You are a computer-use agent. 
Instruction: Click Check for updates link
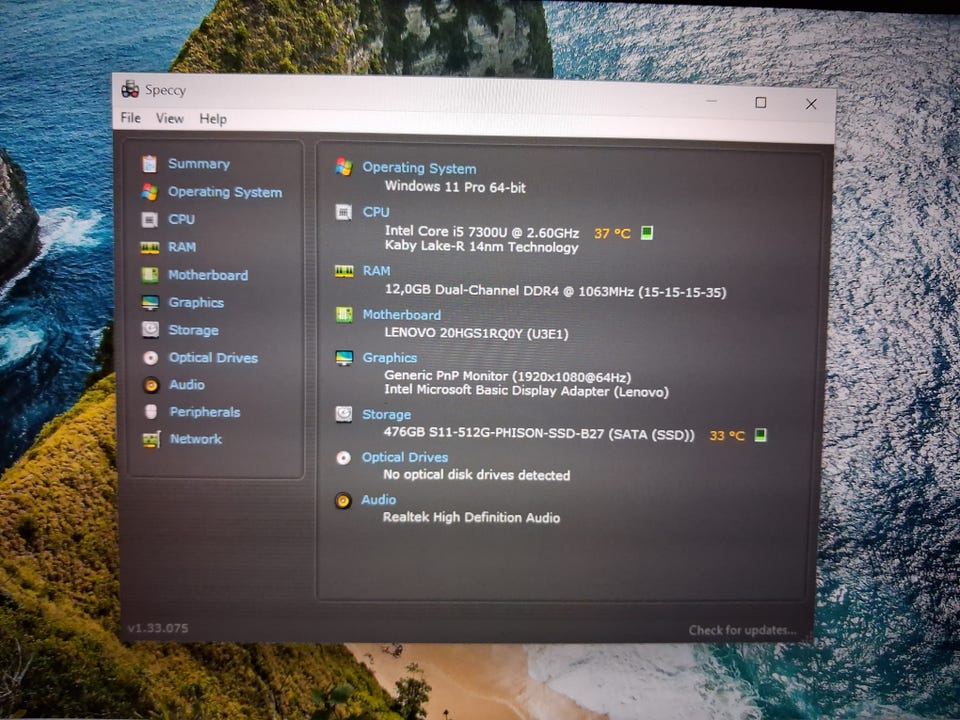pos(743,630)
